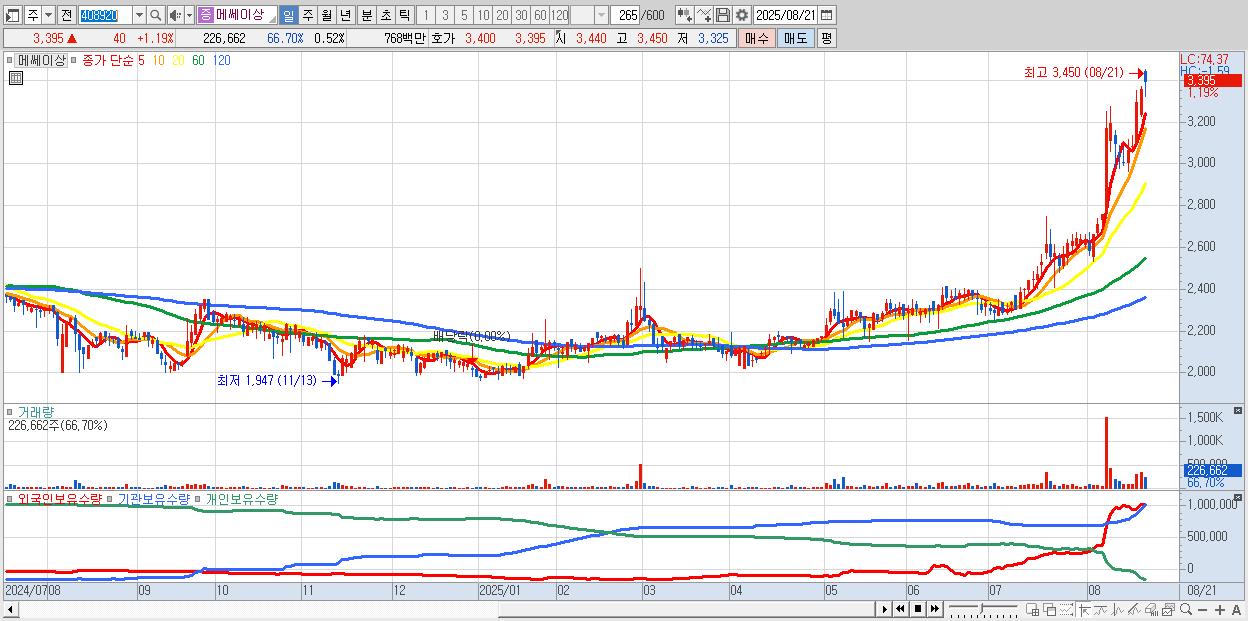Image resolution: width=1248 pixels, height=621 pixels.
Task: Toggle the 거래량 volume indicator checkbox
Action: pos(11,412)
